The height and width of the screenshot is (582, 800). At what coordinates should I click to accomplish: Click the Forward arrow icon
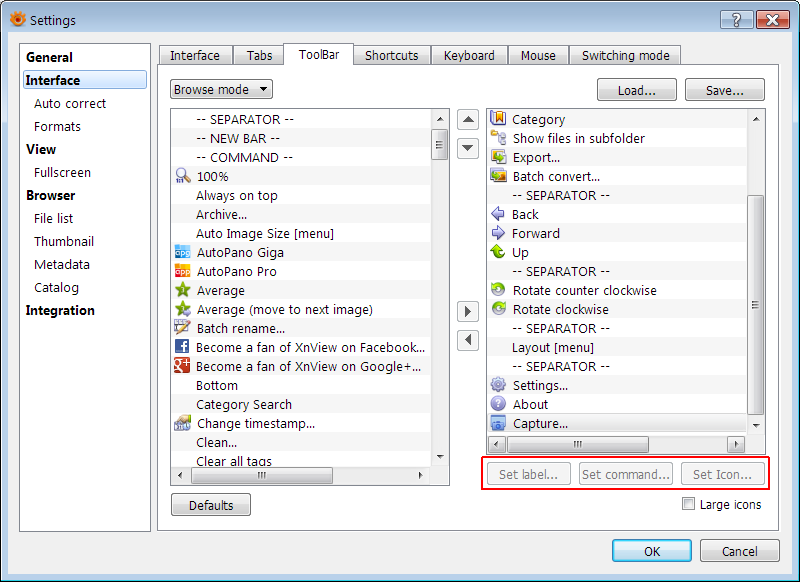[498, 233]
